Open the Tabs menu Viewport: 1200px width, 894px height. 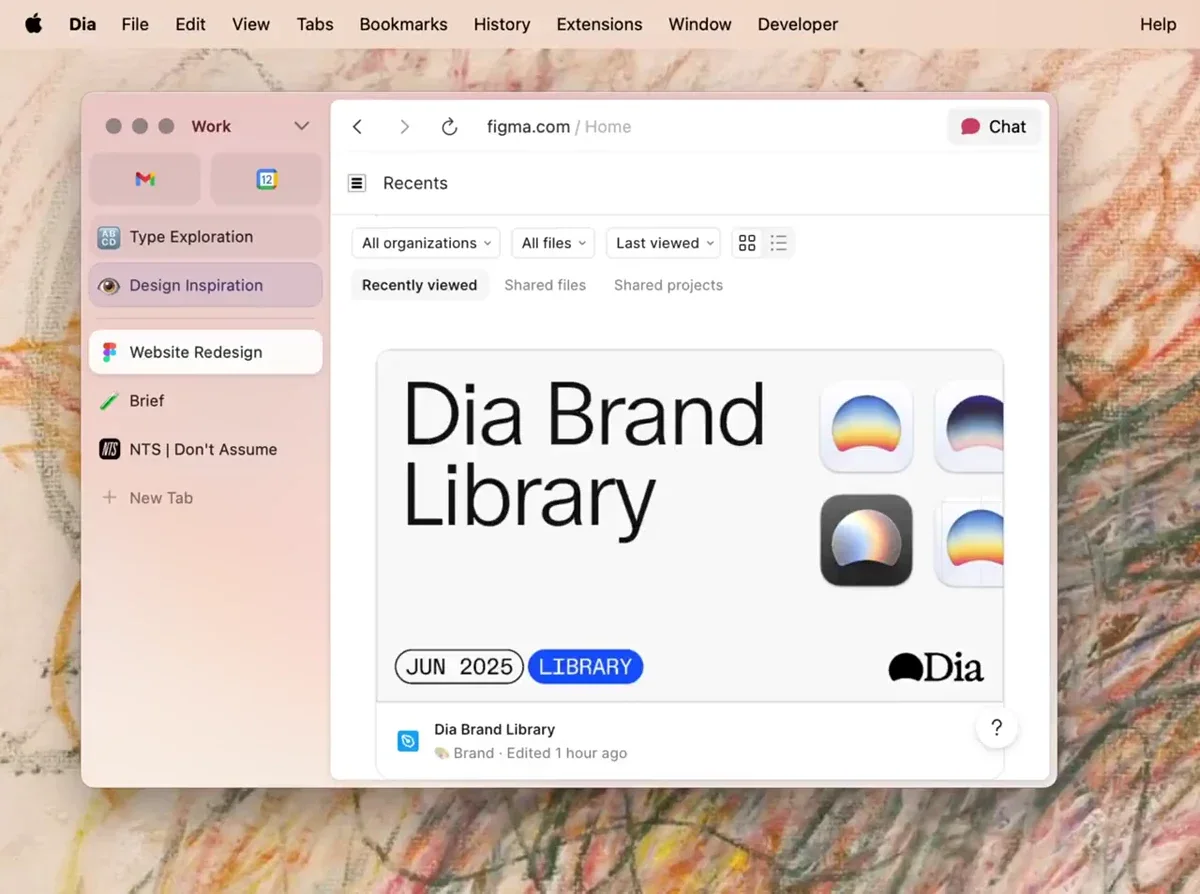pos(315,24)
